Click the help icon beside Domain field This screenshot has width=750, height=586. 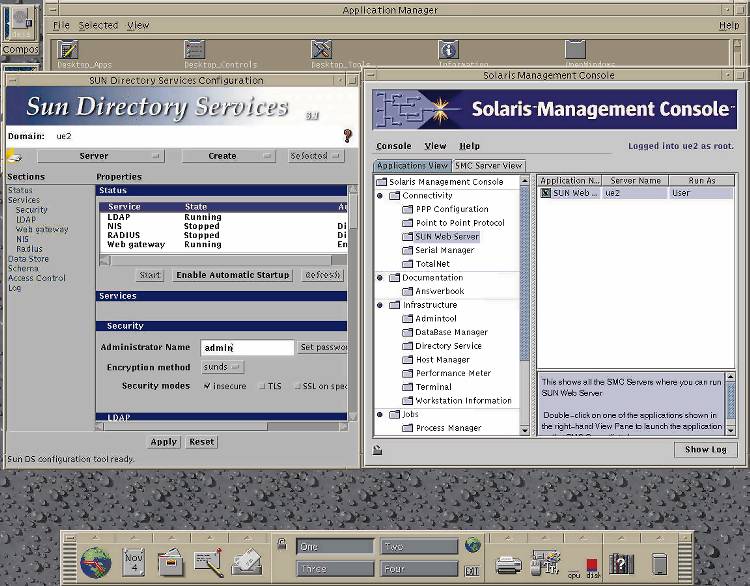point(348,135)
